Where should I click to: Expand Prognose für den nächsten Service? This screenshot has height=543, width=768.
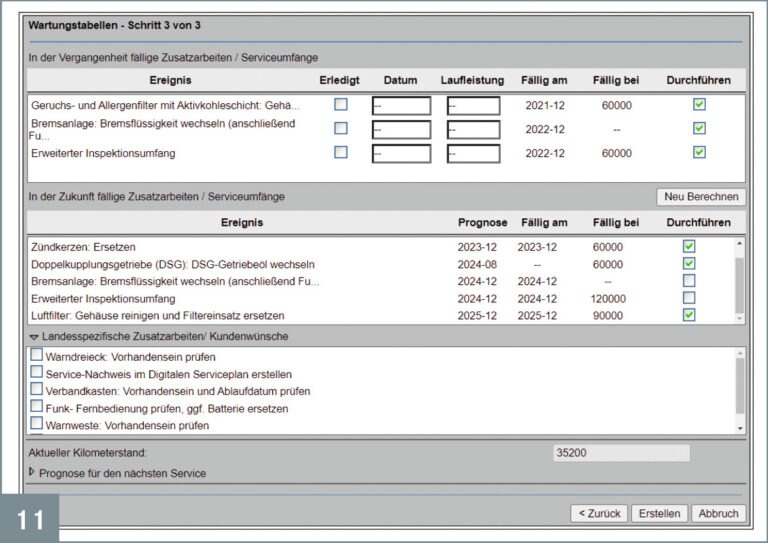pyautogui.click(x=32, y=472)
